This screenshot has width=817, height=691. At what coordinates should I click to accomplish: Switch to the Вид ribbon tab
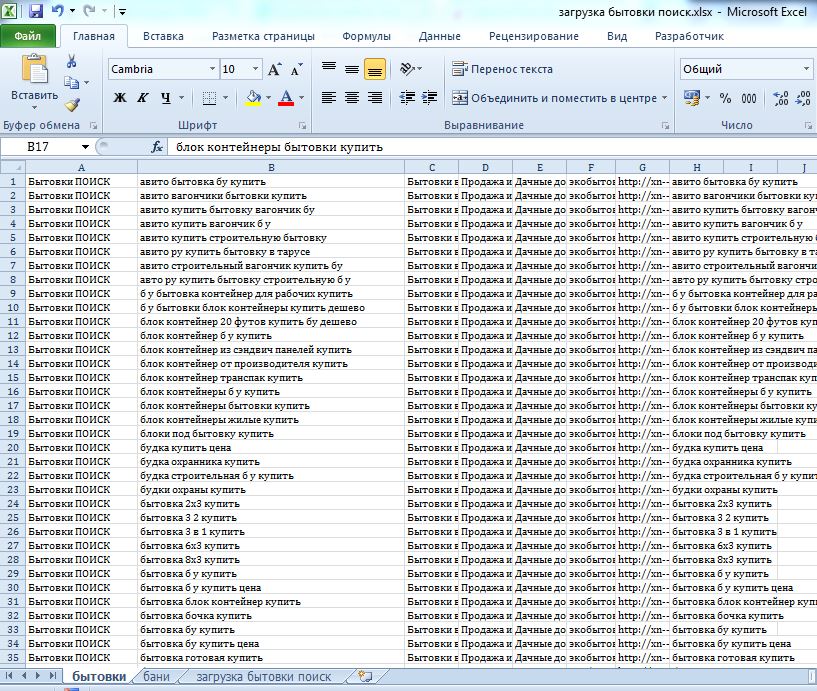click(617, 36)
